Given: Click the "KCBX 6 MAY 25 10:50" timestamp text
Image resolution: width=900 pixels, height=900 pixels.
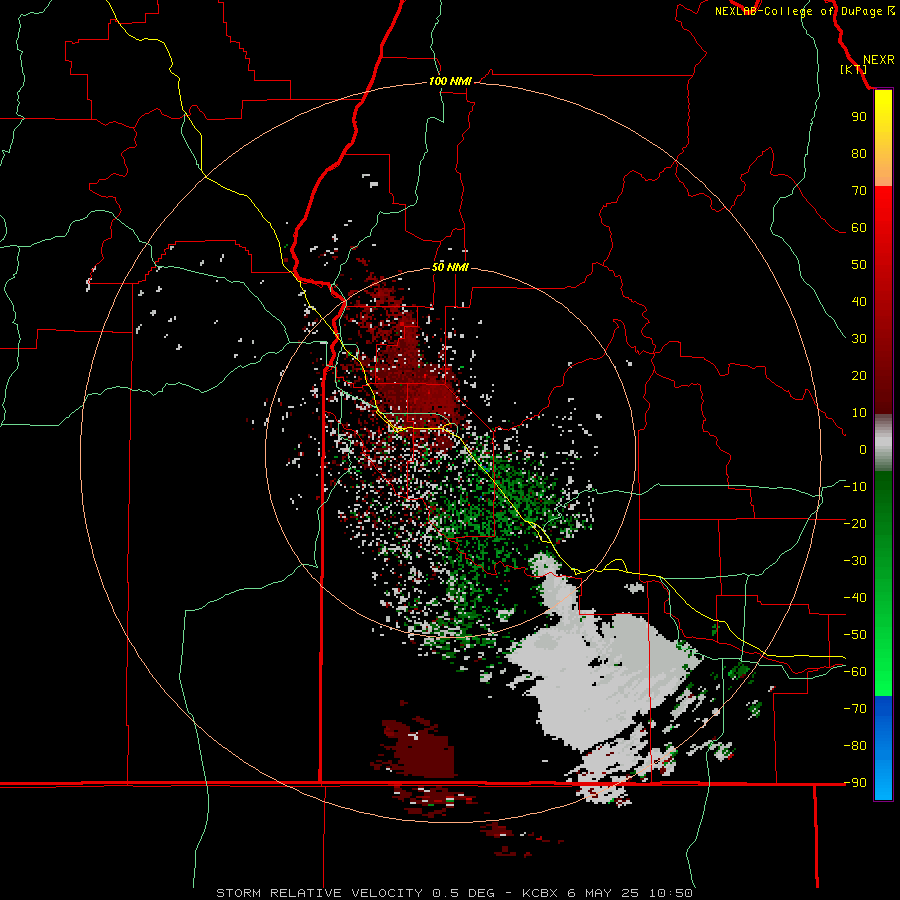Looking at the screenshot, I should (x=607, y=893).
